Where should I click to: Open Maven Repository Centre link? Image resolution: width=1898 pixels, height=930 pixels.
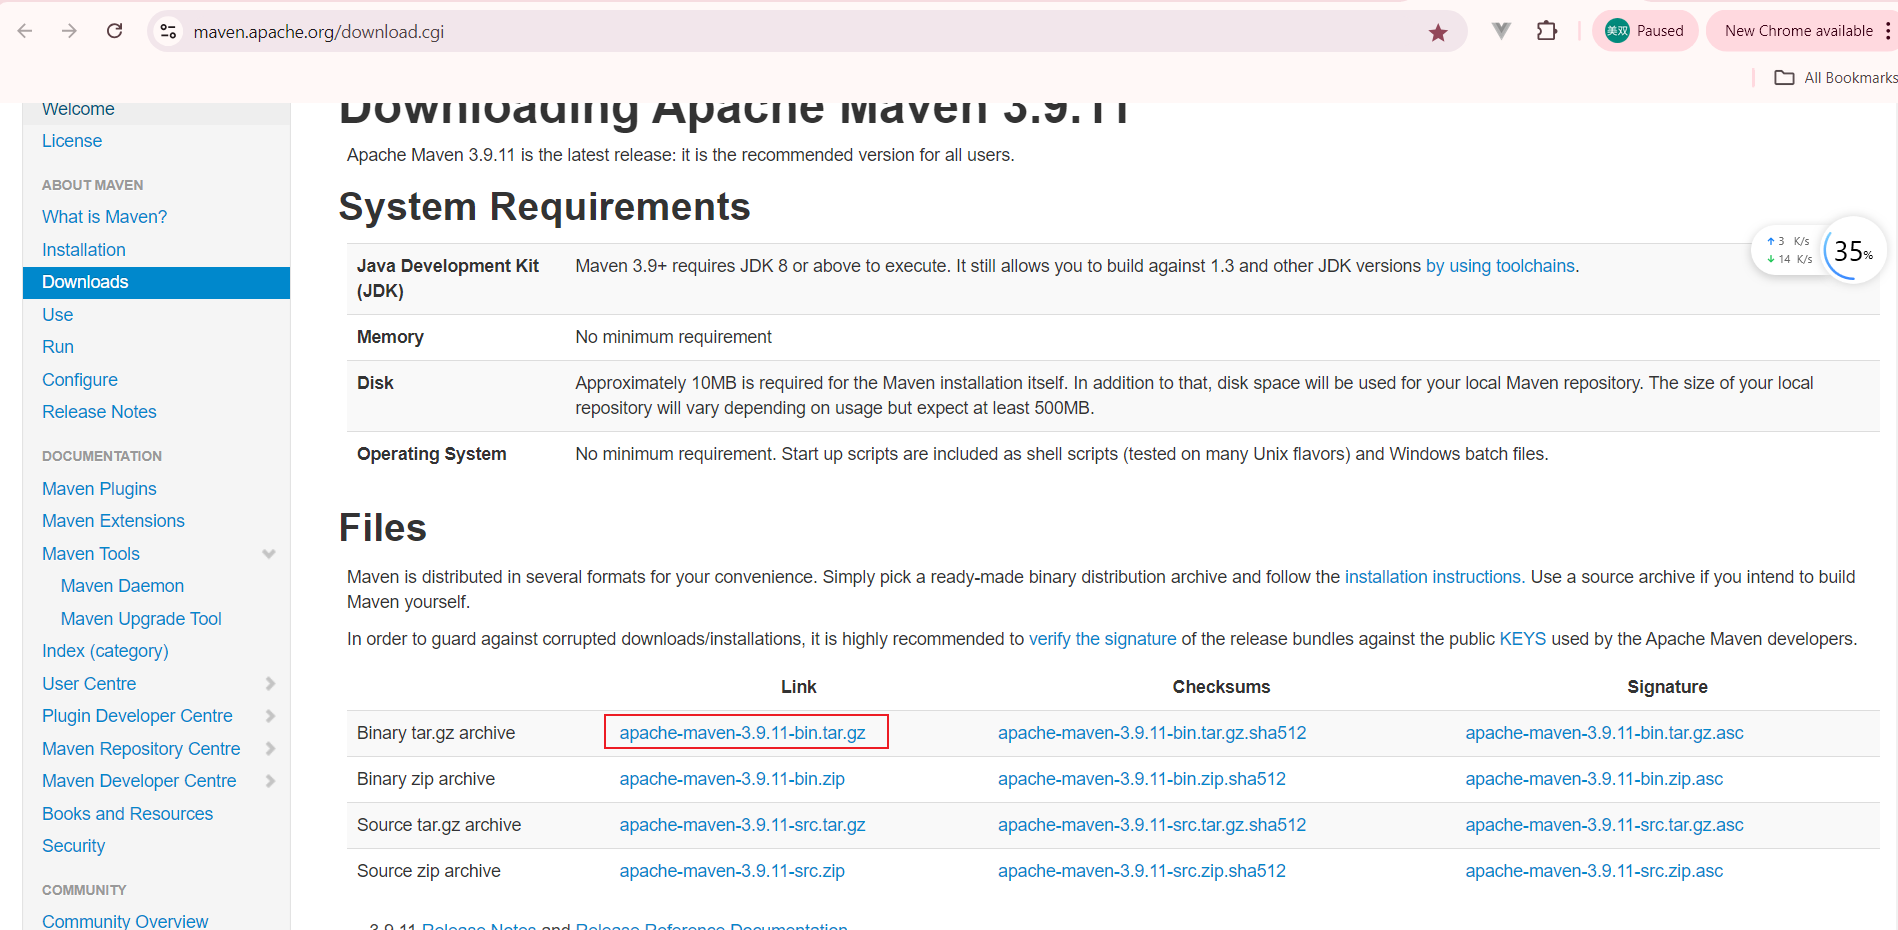coord(141,749)
